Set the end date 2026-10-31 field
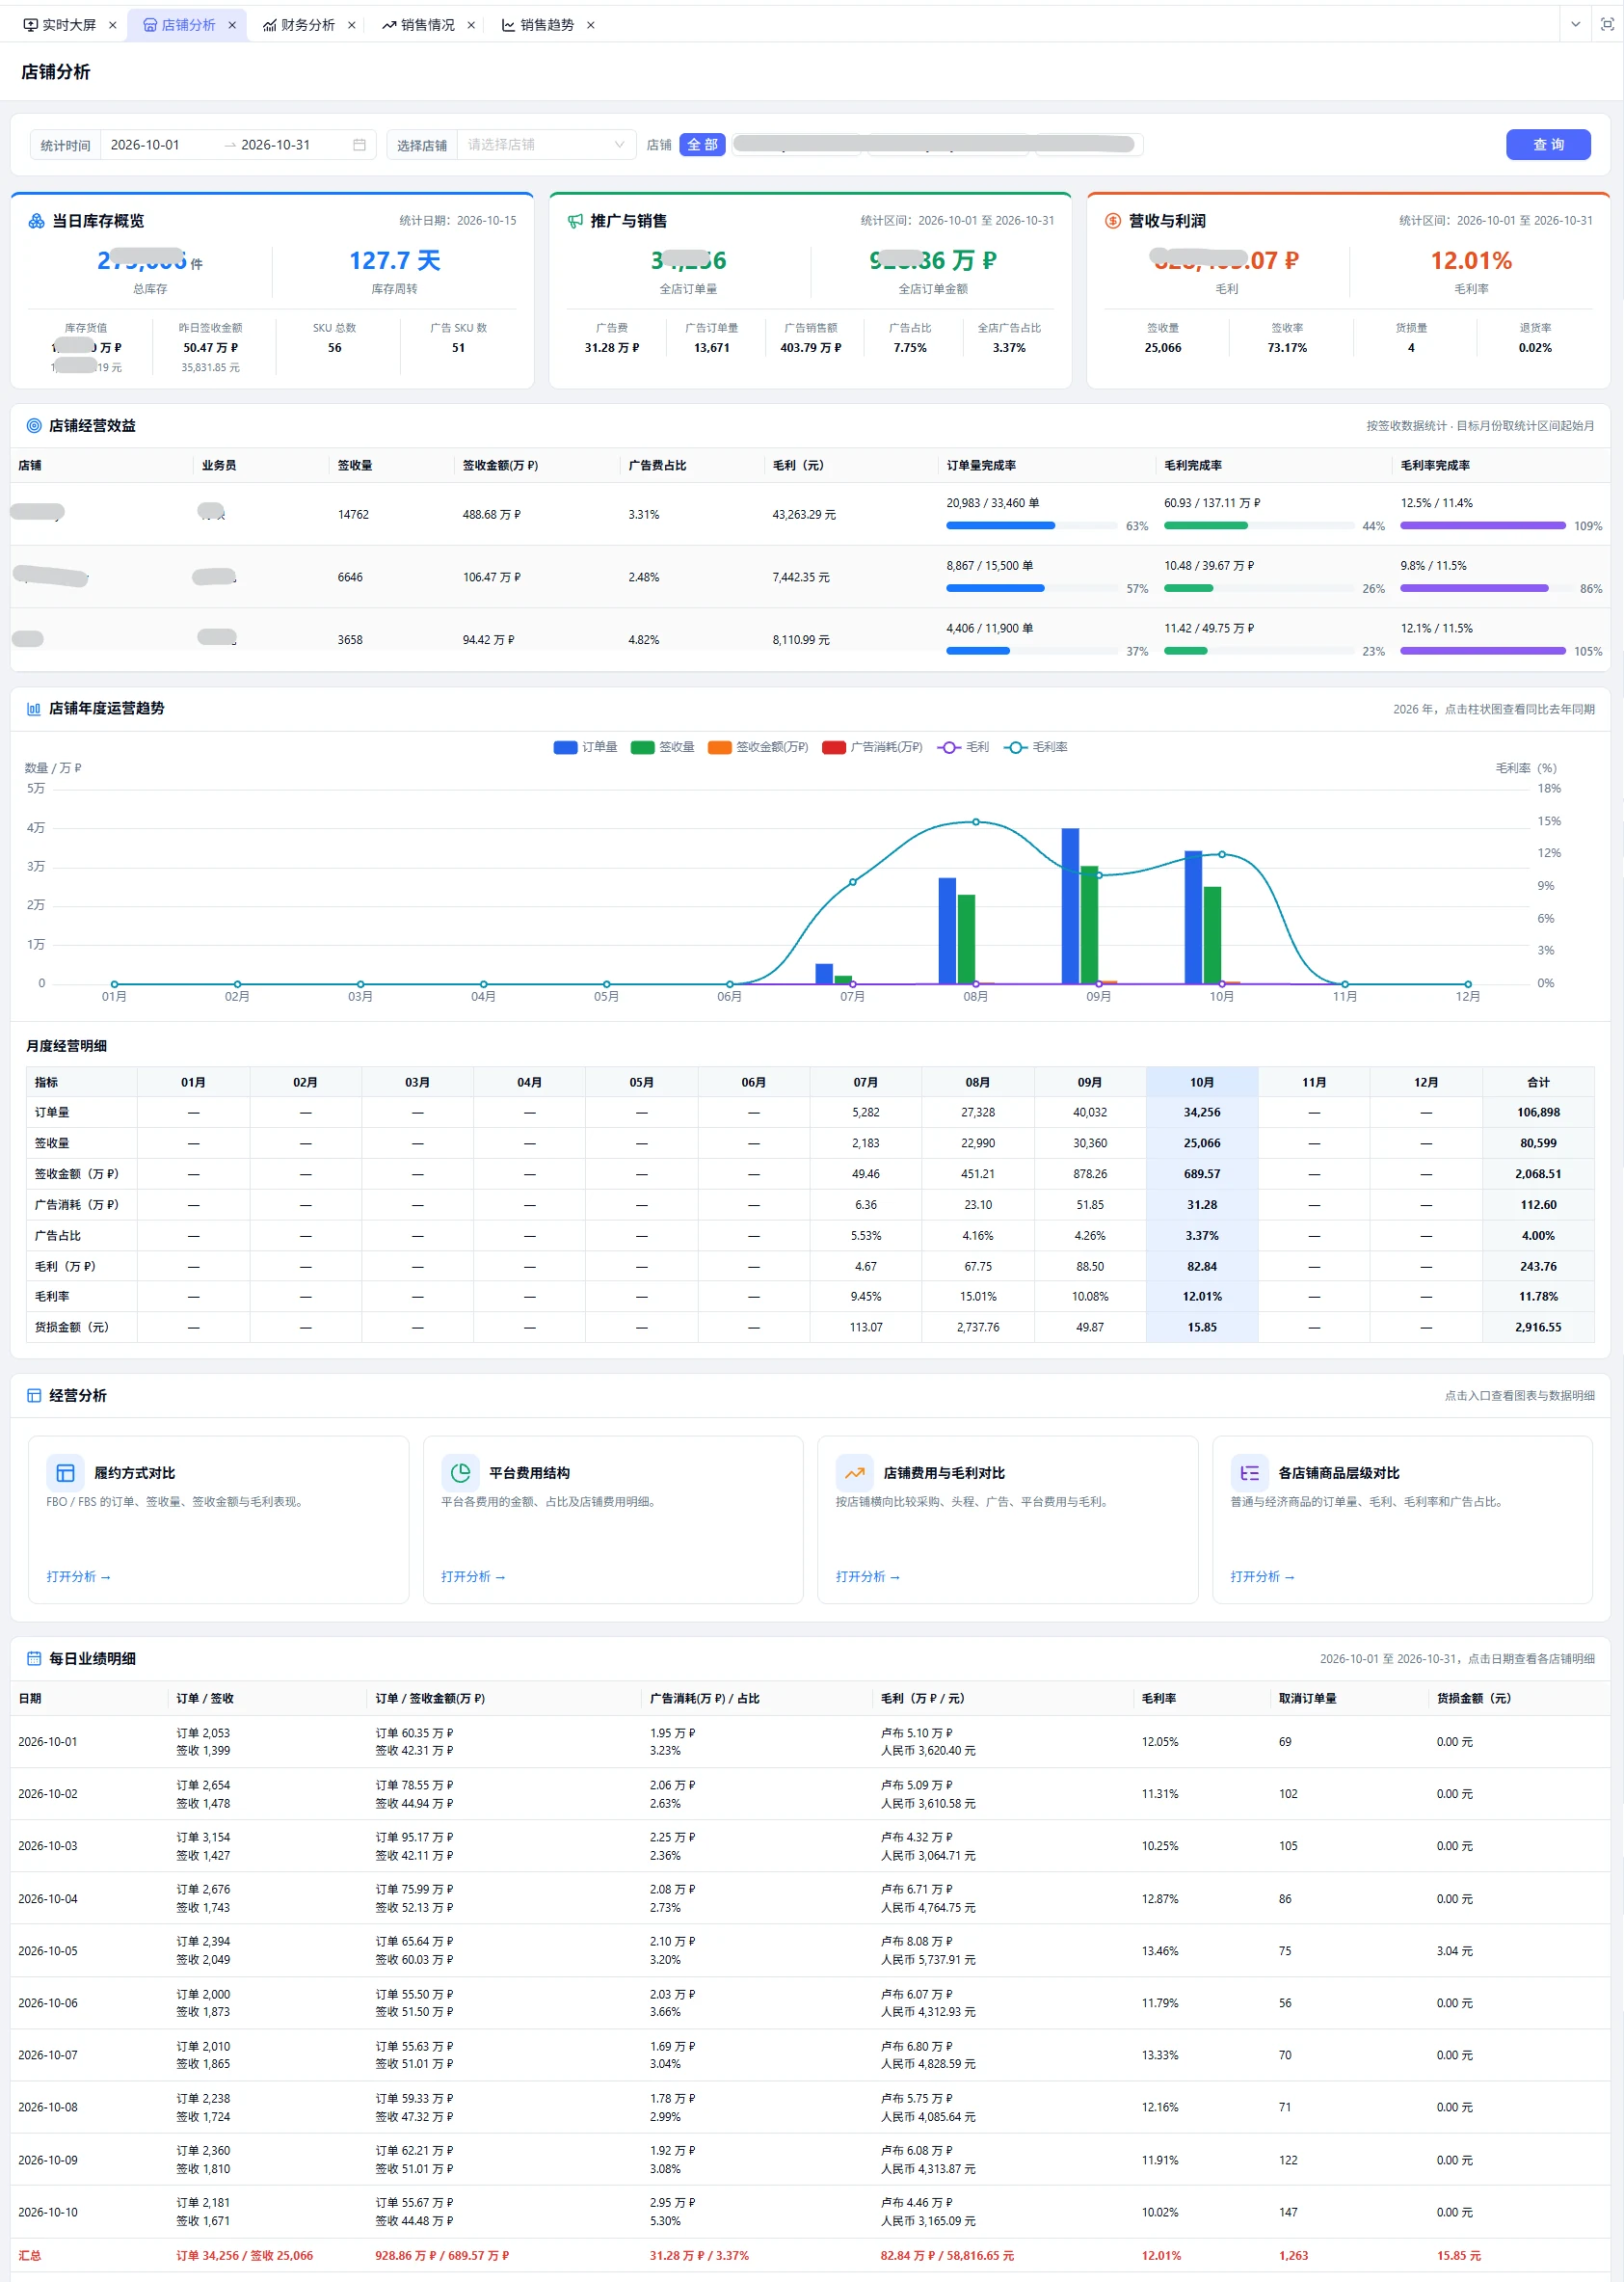This screenshot has height=2282, width=1624. (276, 145)
